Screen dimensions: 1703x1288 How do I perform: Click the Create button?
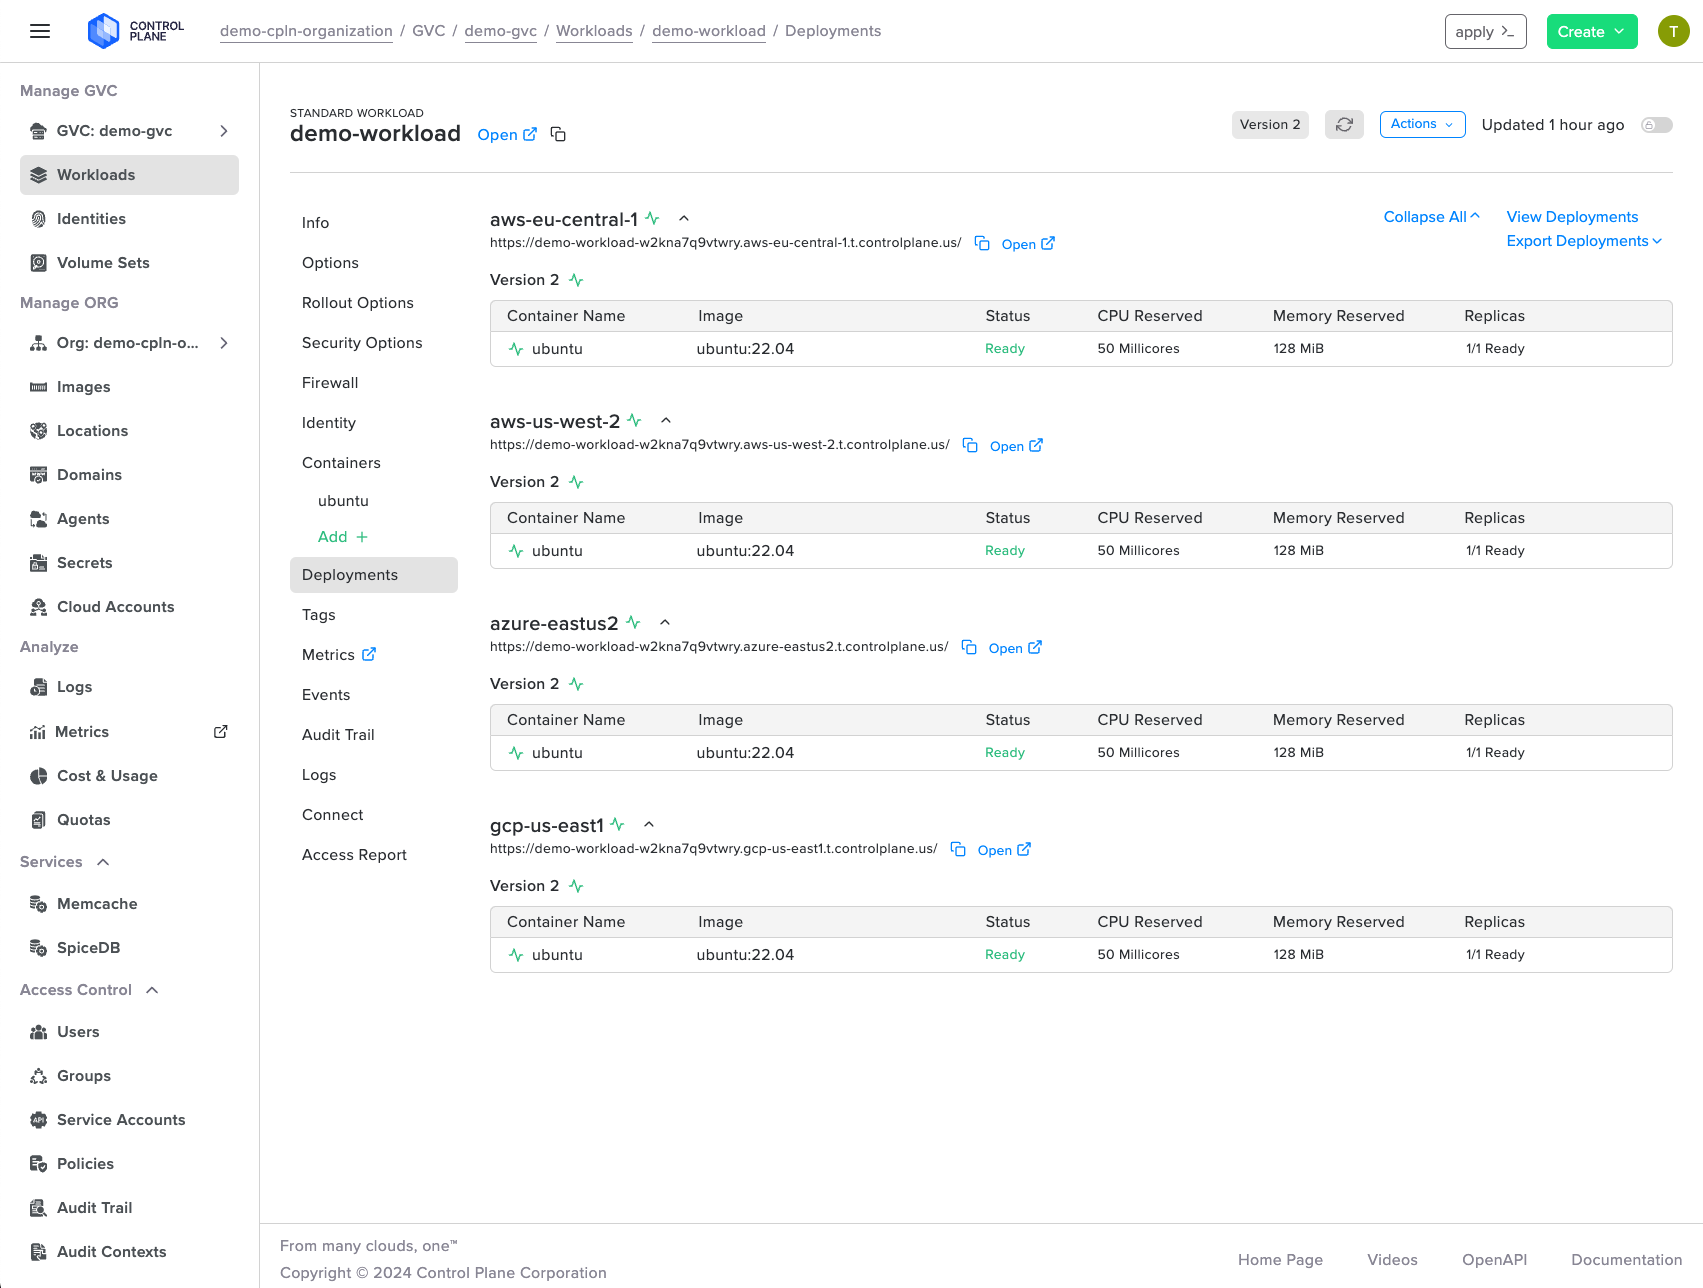[x=1591, y=31]
